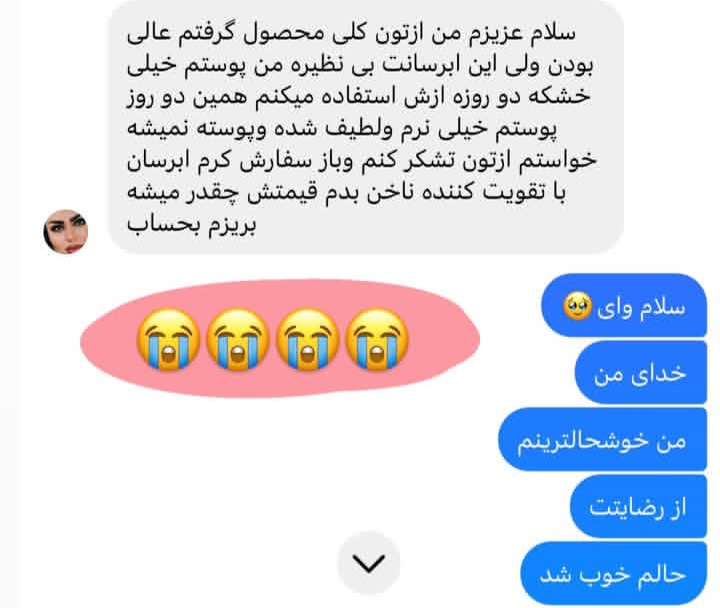
Task: Select the 'حالم خوب شد' message bubble
Action: (x=613, y=574)
